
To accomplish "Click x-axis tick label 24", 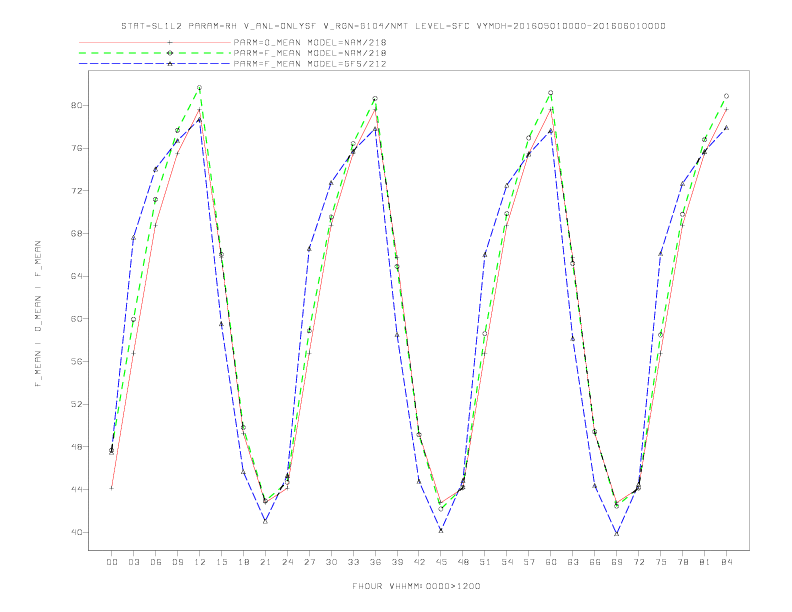I will coord(287,562).
